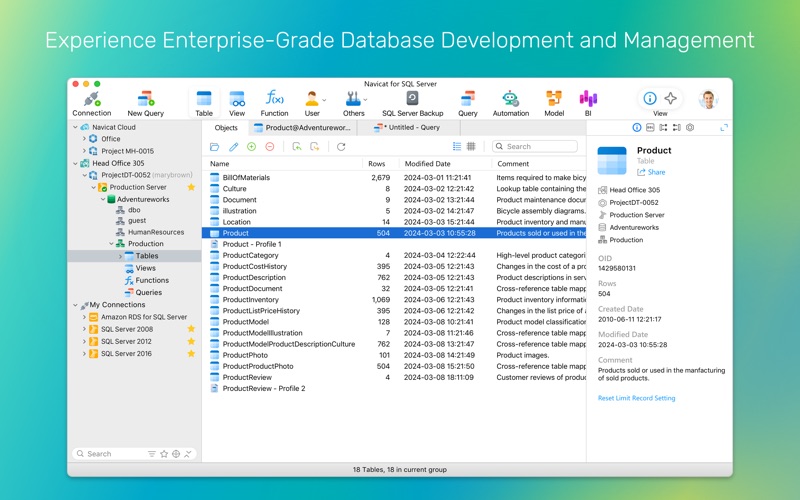Click the Share link for Product
Image resolution: width=800 pixels, height=500 pixels.
(x=651, y=172)
